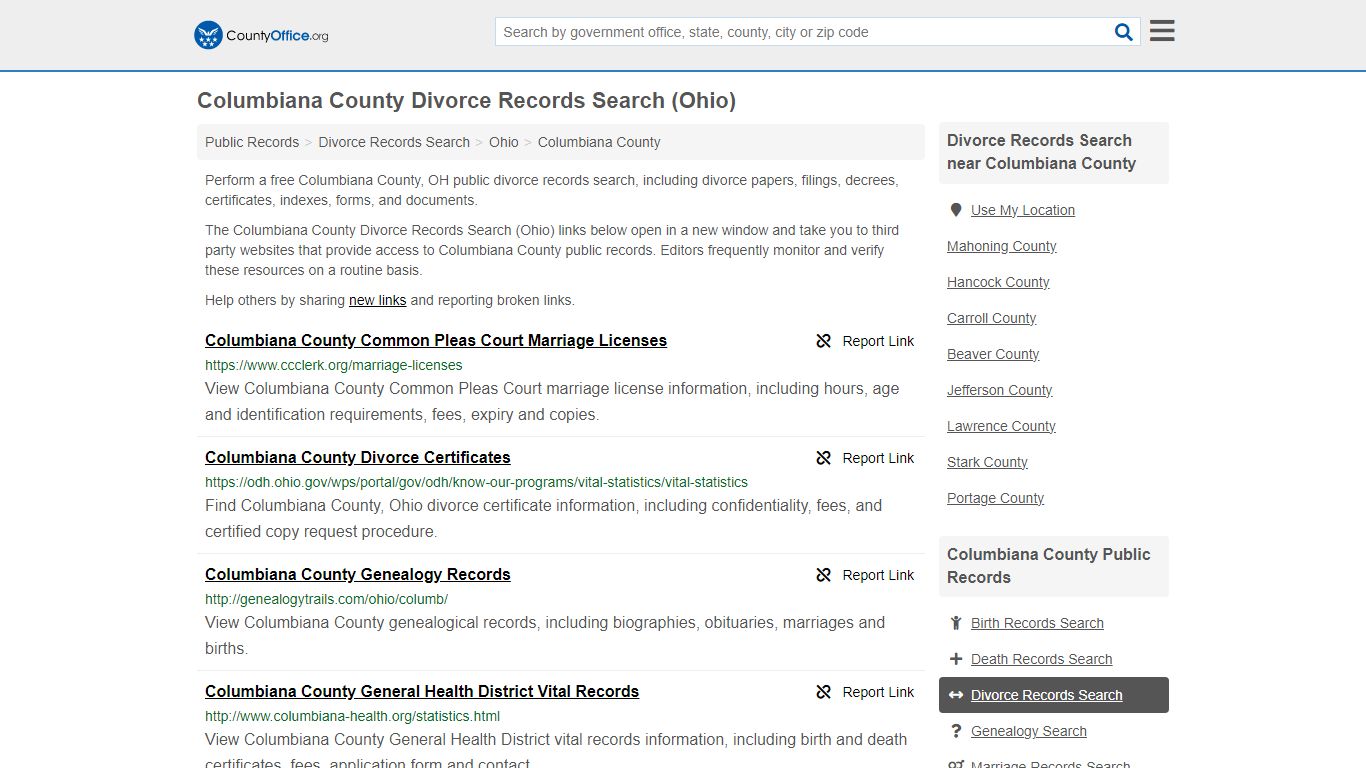
Task: Visit the genealogytrails.com URL
Action: pos(326,599)
